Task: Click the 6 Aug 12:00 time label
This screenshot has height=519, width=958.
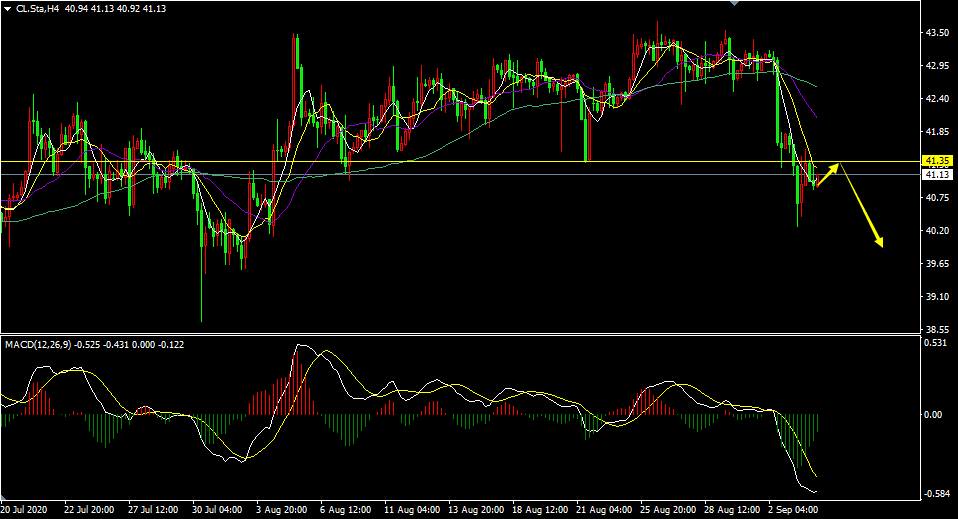Action: tap(346, 509)
